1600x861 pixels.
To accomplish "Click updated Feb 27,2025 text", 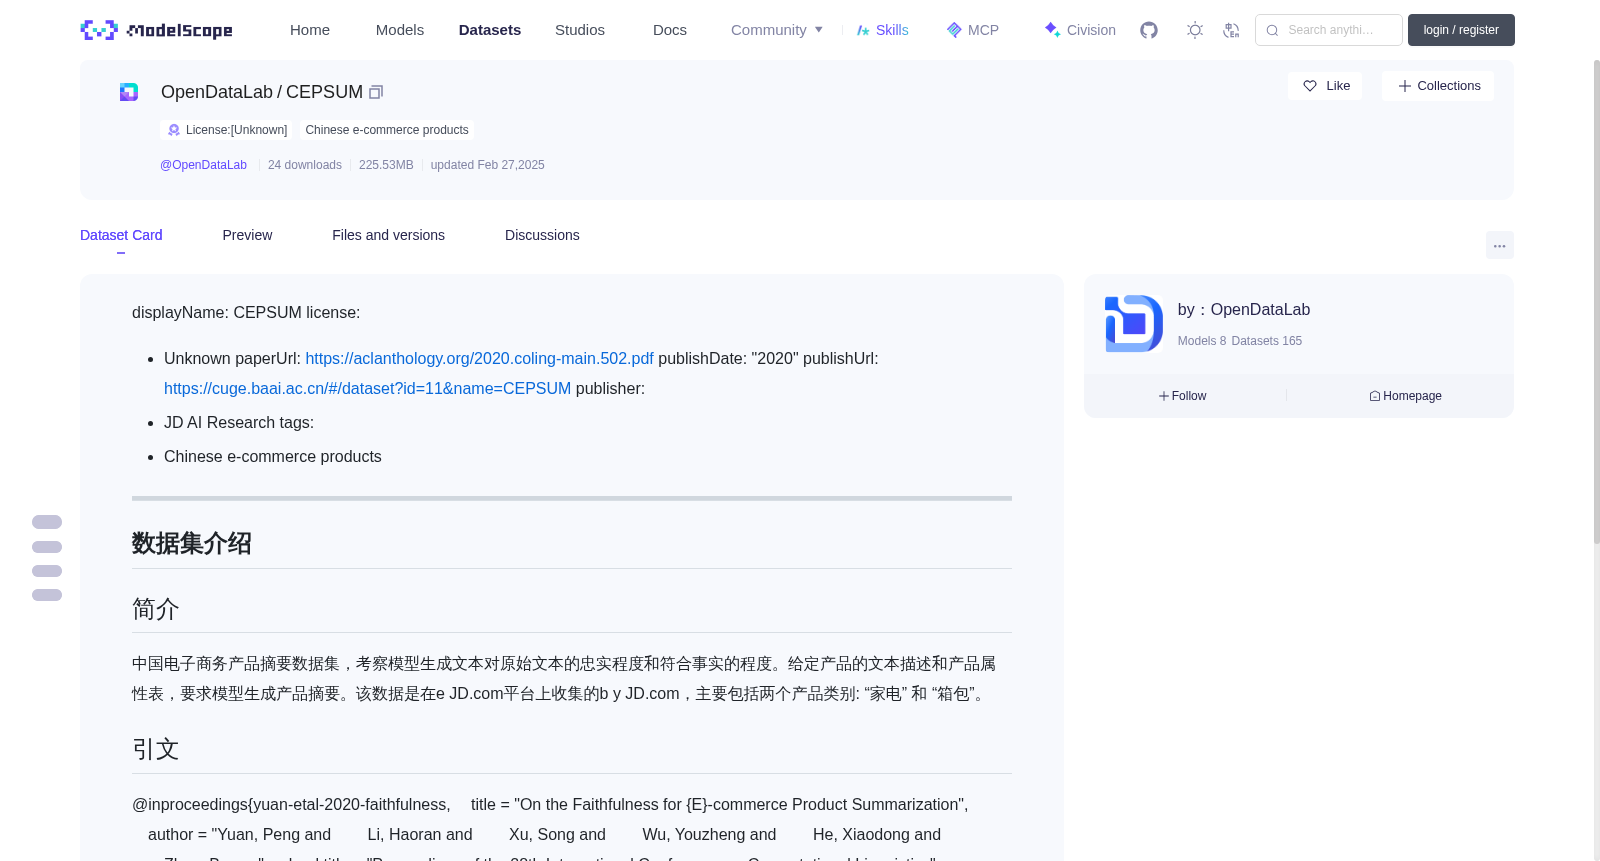I will pyautogui.click(x=487, y=165).
